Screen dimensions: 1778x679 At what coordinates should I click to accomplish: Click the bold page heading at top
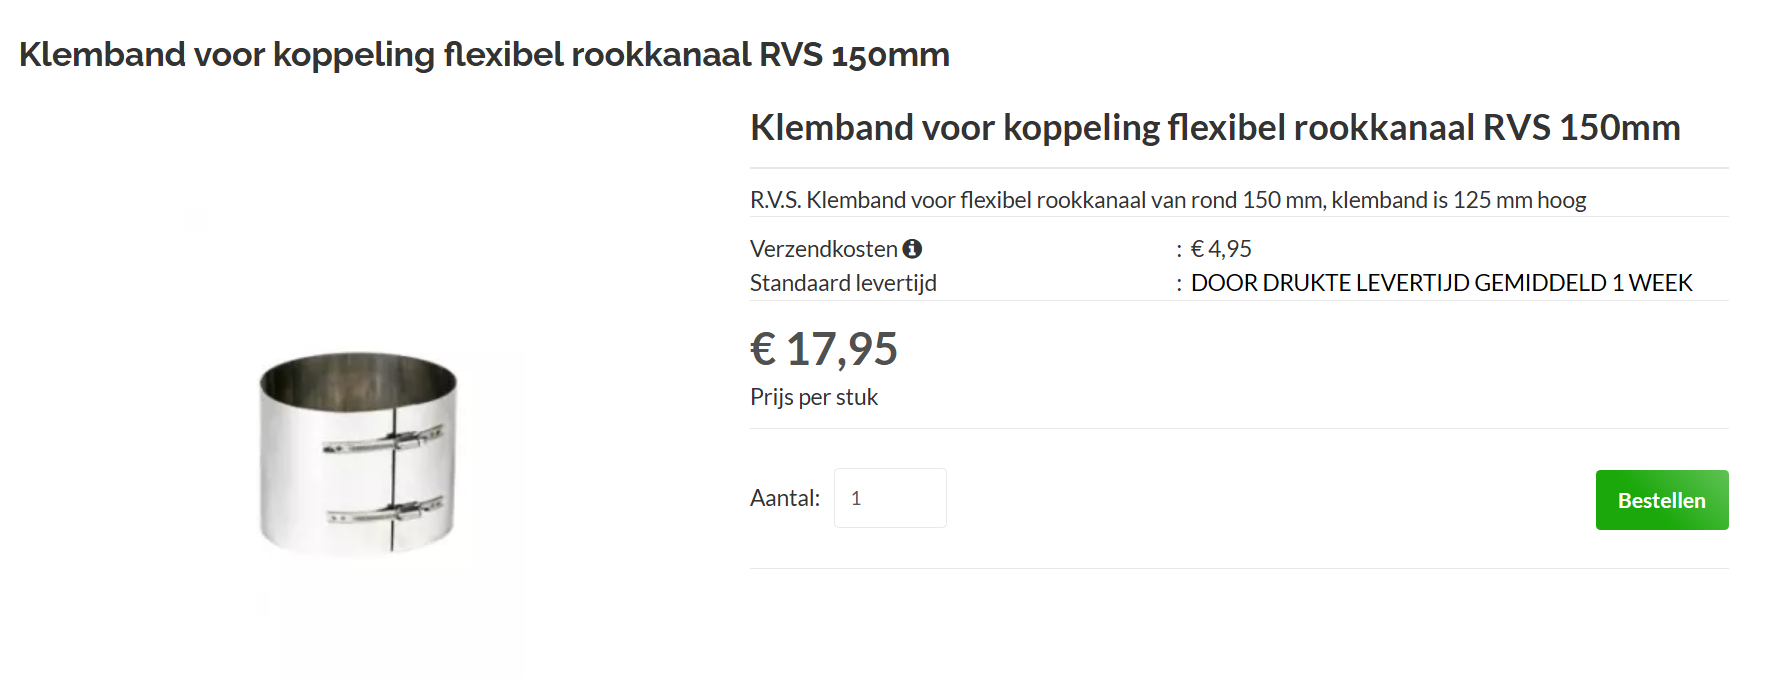(x=484, y=54)
